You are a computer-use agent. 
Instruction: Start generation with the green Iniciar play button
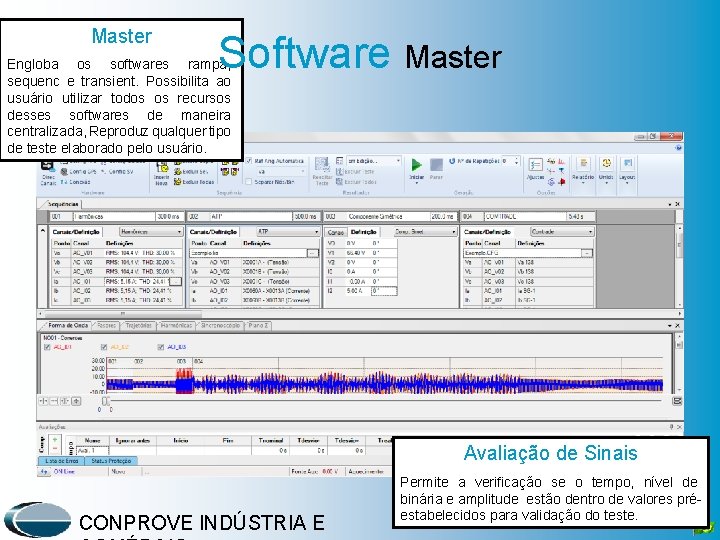pyautogui.click(x=416, y=165)
